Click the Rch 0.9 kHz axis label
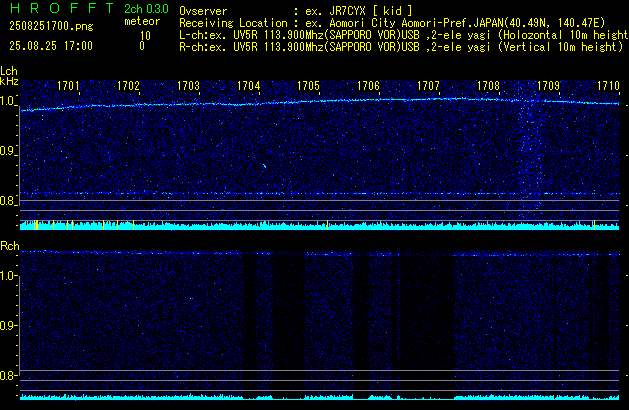The width and height of the screenshot is (629, 410). (8, 325)
